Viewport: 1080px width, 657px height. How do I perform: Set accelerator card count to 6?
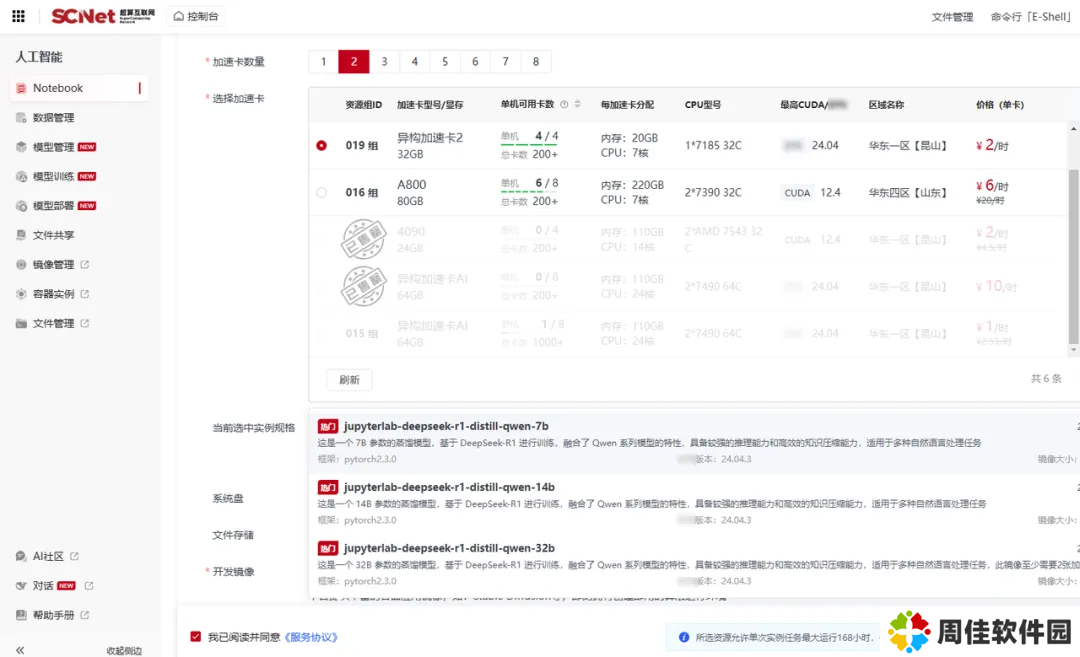475,61
